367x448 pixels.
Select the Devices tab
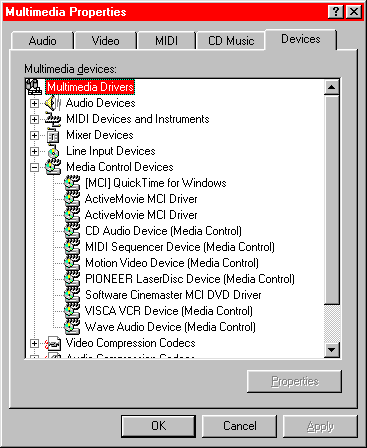pyautogui.click(x=301, y=39)
